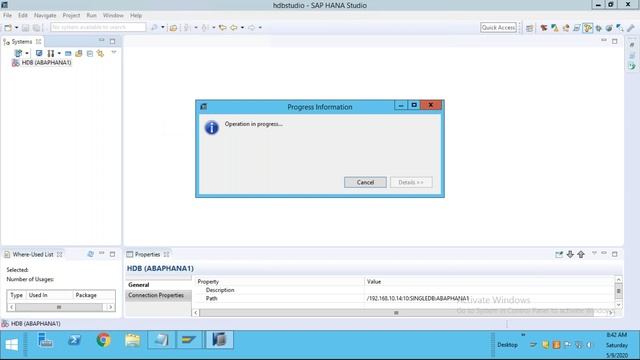Open the Project menu
640x360 pixels.
pos(71,16)
